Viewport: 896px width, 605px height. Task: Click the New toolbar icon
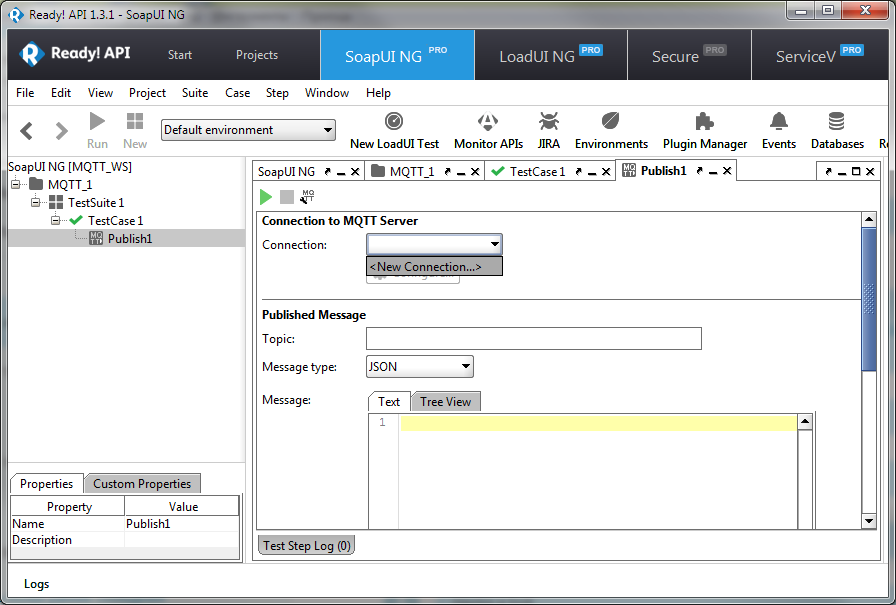coord(135,131)
